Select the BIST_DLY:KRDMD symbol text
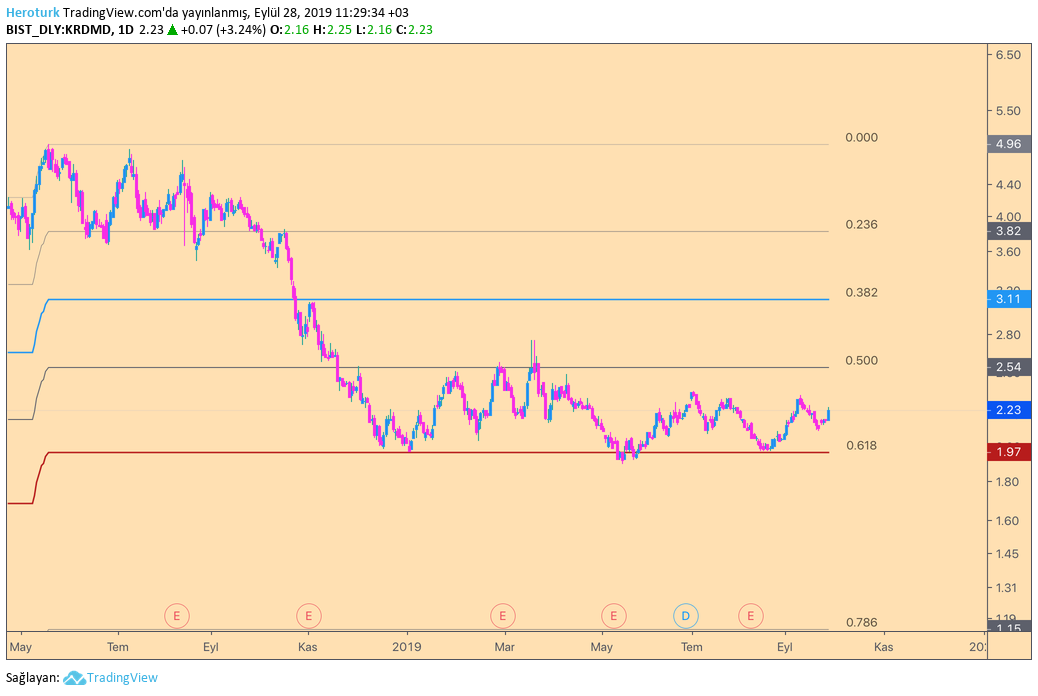The height and width of the screenshot is (696, 1038). (58, 30)
